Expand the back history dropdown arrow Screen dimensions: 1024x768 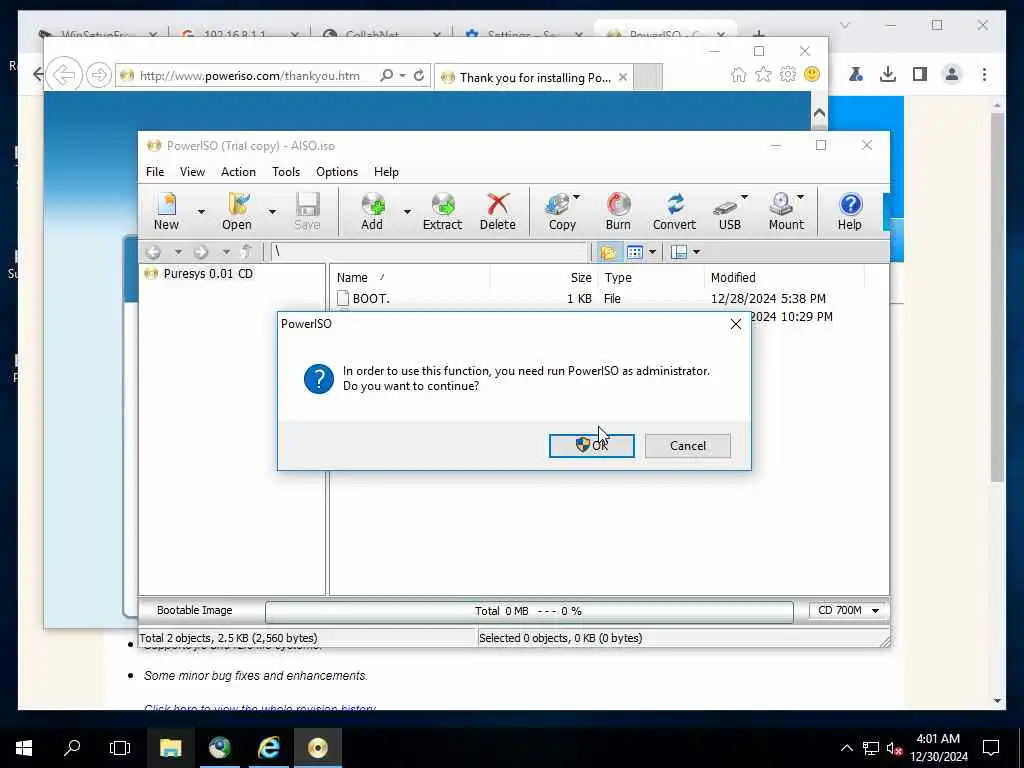pos(177,252)
